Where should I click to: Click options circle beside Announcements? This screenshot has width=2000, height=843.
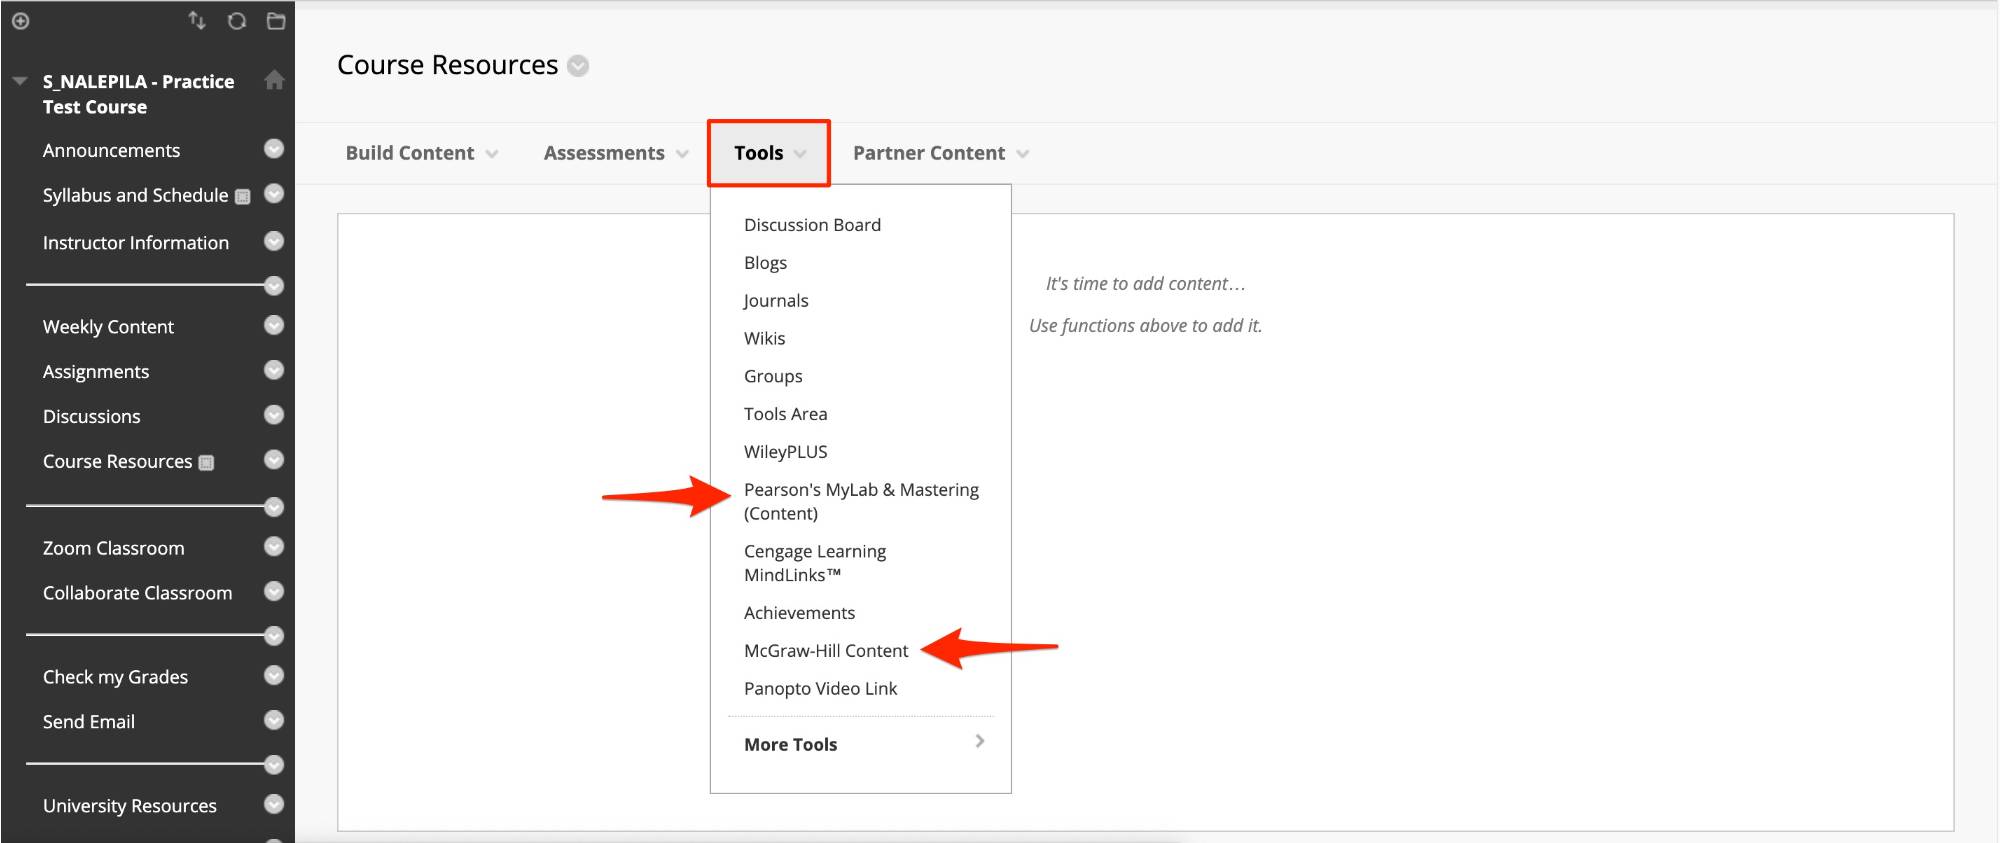pyautogui.click(x=274, y=149)
